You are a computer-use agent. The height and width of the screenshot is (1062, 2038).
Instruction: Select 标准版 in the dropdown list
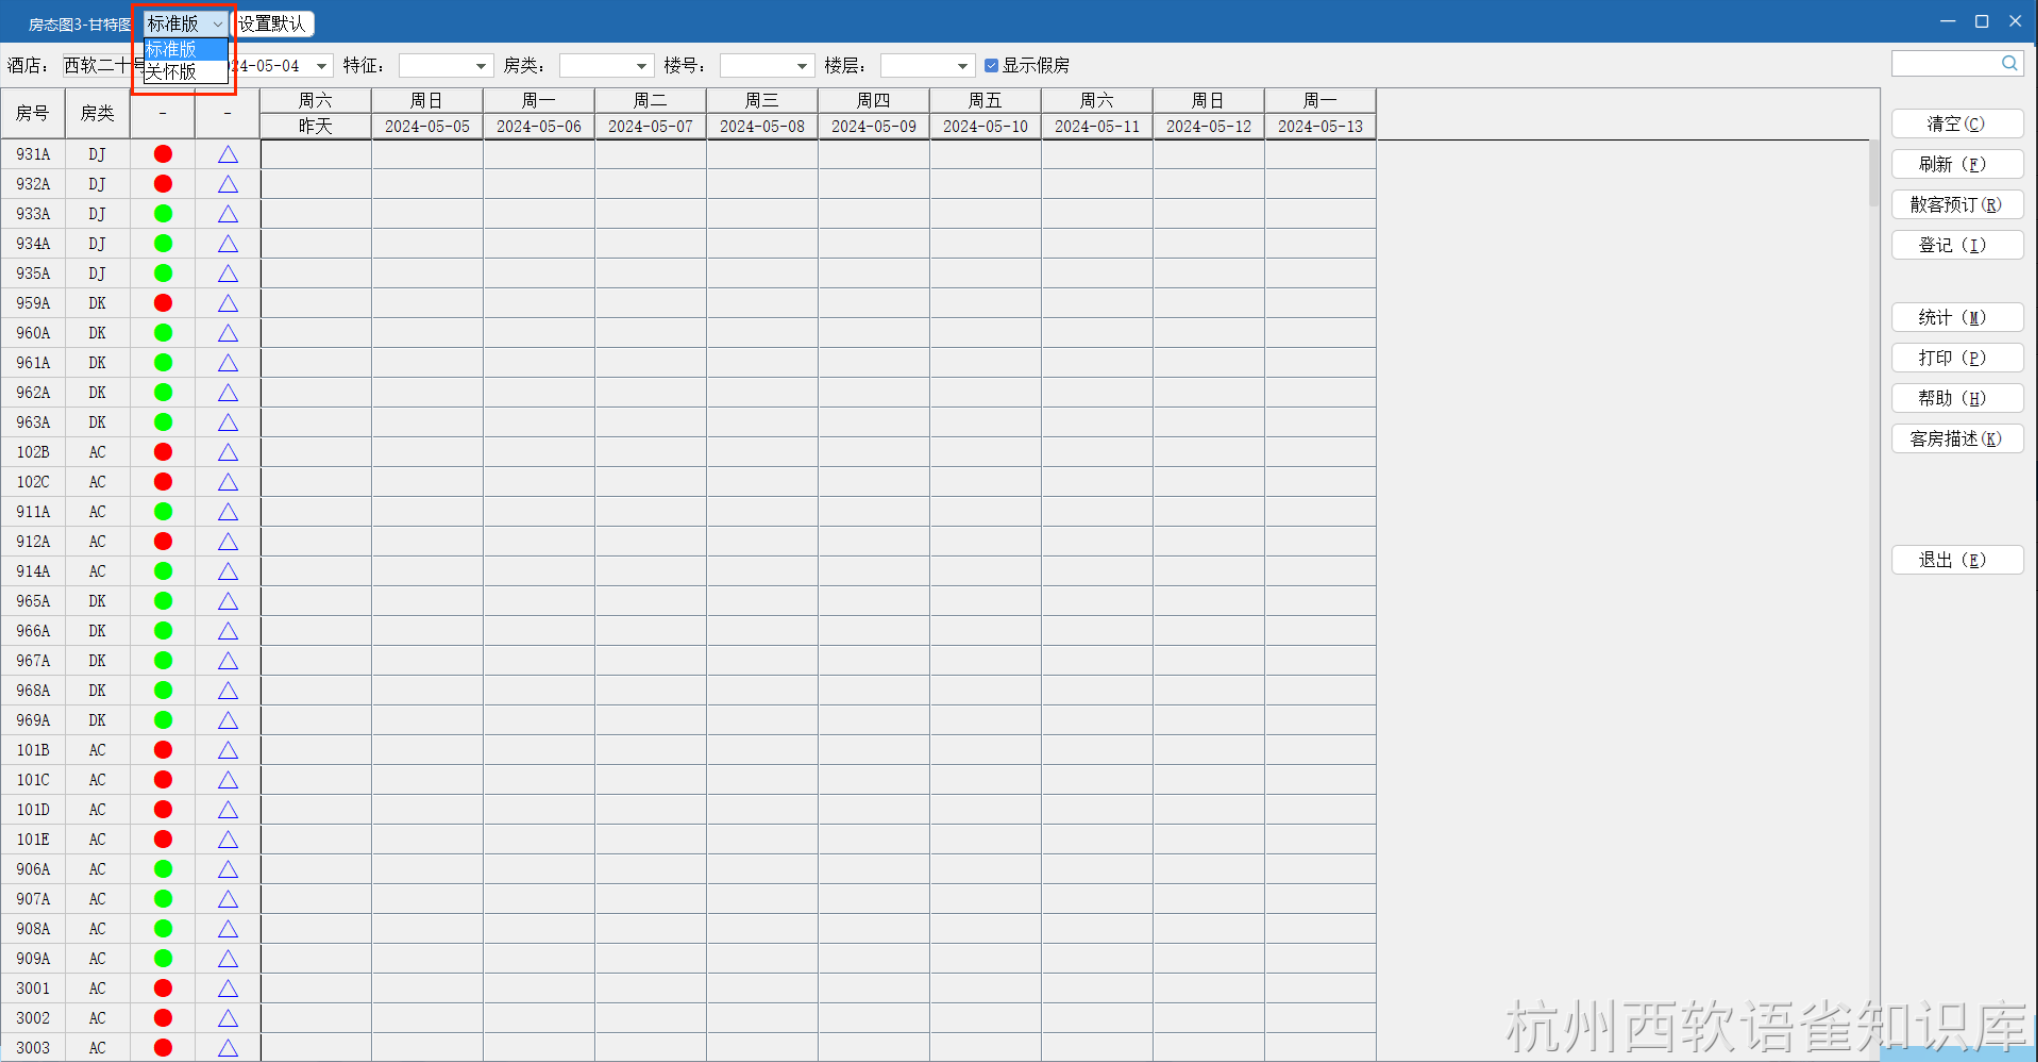(x=186, y=49)
